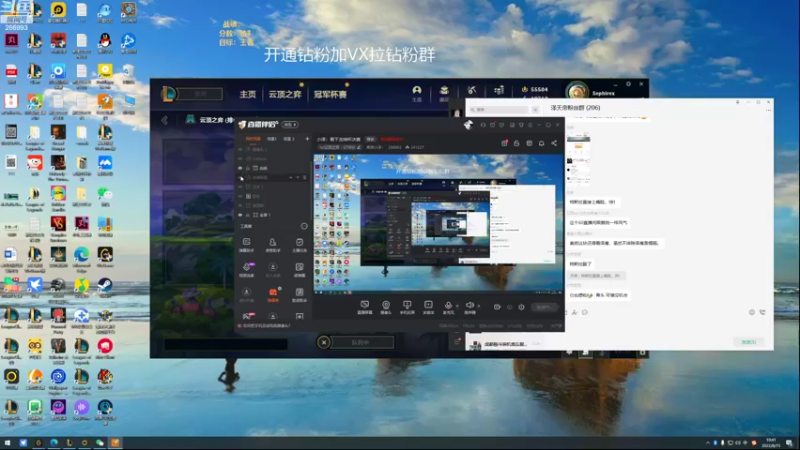
Task: Add a camera source in streaming toolbar
Action: tap(386, 307)
